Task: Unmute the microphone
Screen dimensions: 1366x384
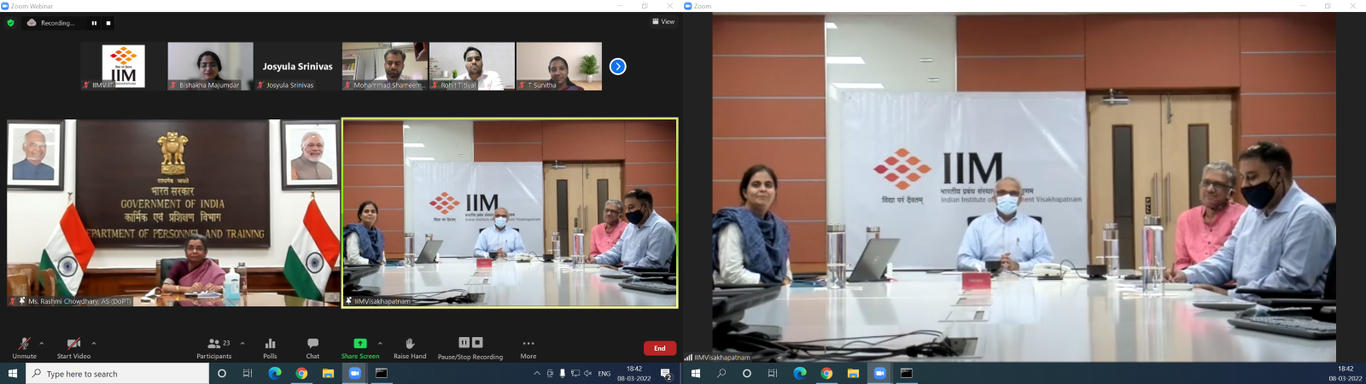Action: click(x=24, y=348)
